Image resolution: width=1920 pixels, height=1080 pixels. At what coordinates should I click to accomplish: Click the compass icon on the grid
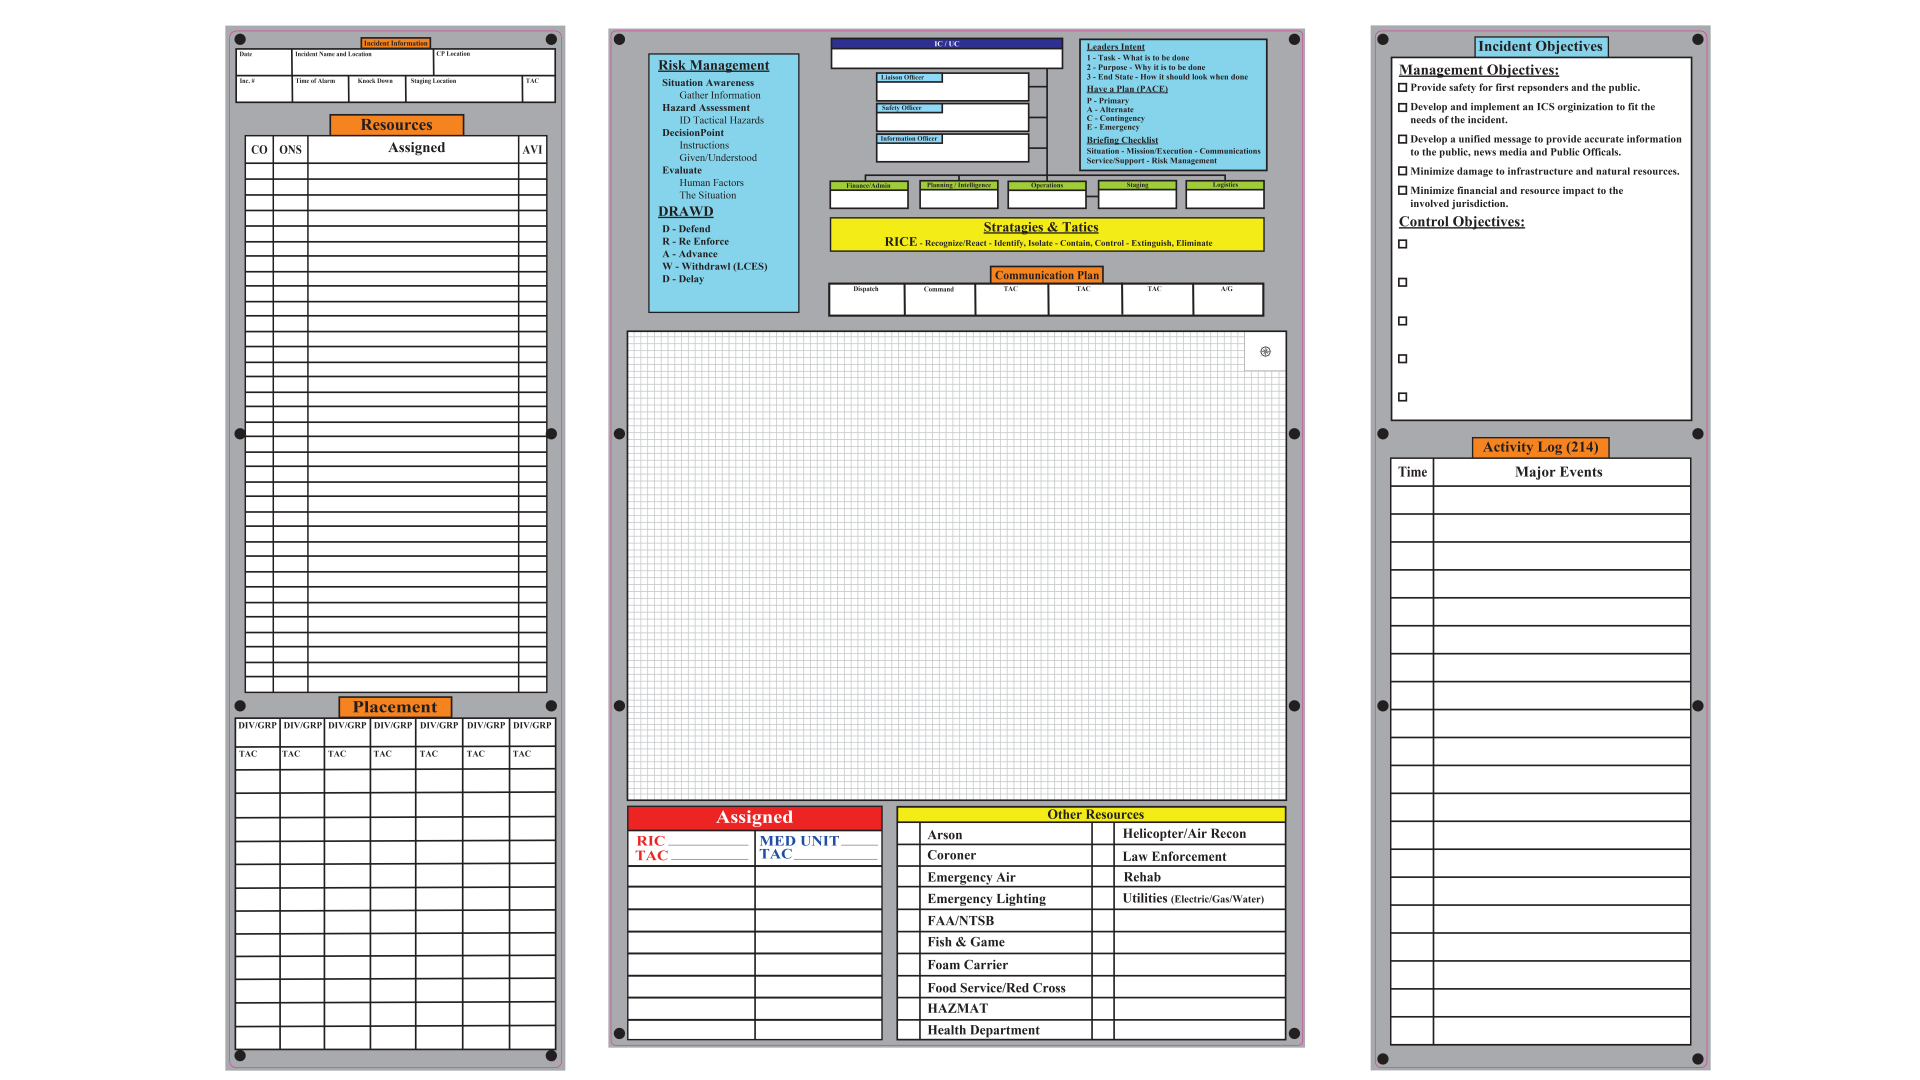1265,351
